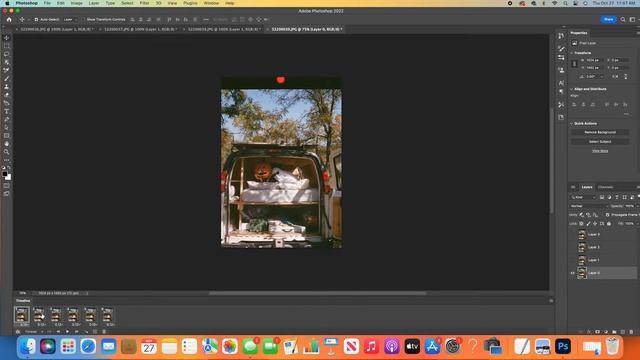
Task: Select the Rectangular Marquee tool
Action: pos(7,46)
